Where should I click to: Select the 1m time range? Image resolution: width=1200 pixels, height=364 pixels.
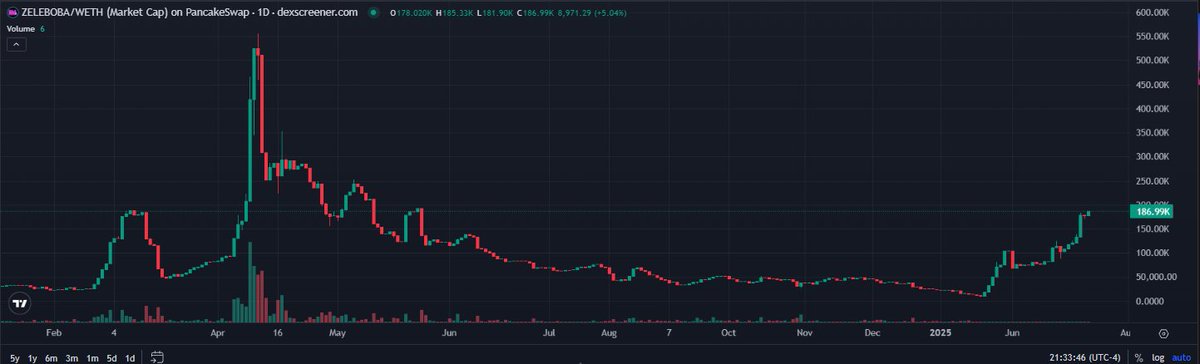tap(93, 357)
